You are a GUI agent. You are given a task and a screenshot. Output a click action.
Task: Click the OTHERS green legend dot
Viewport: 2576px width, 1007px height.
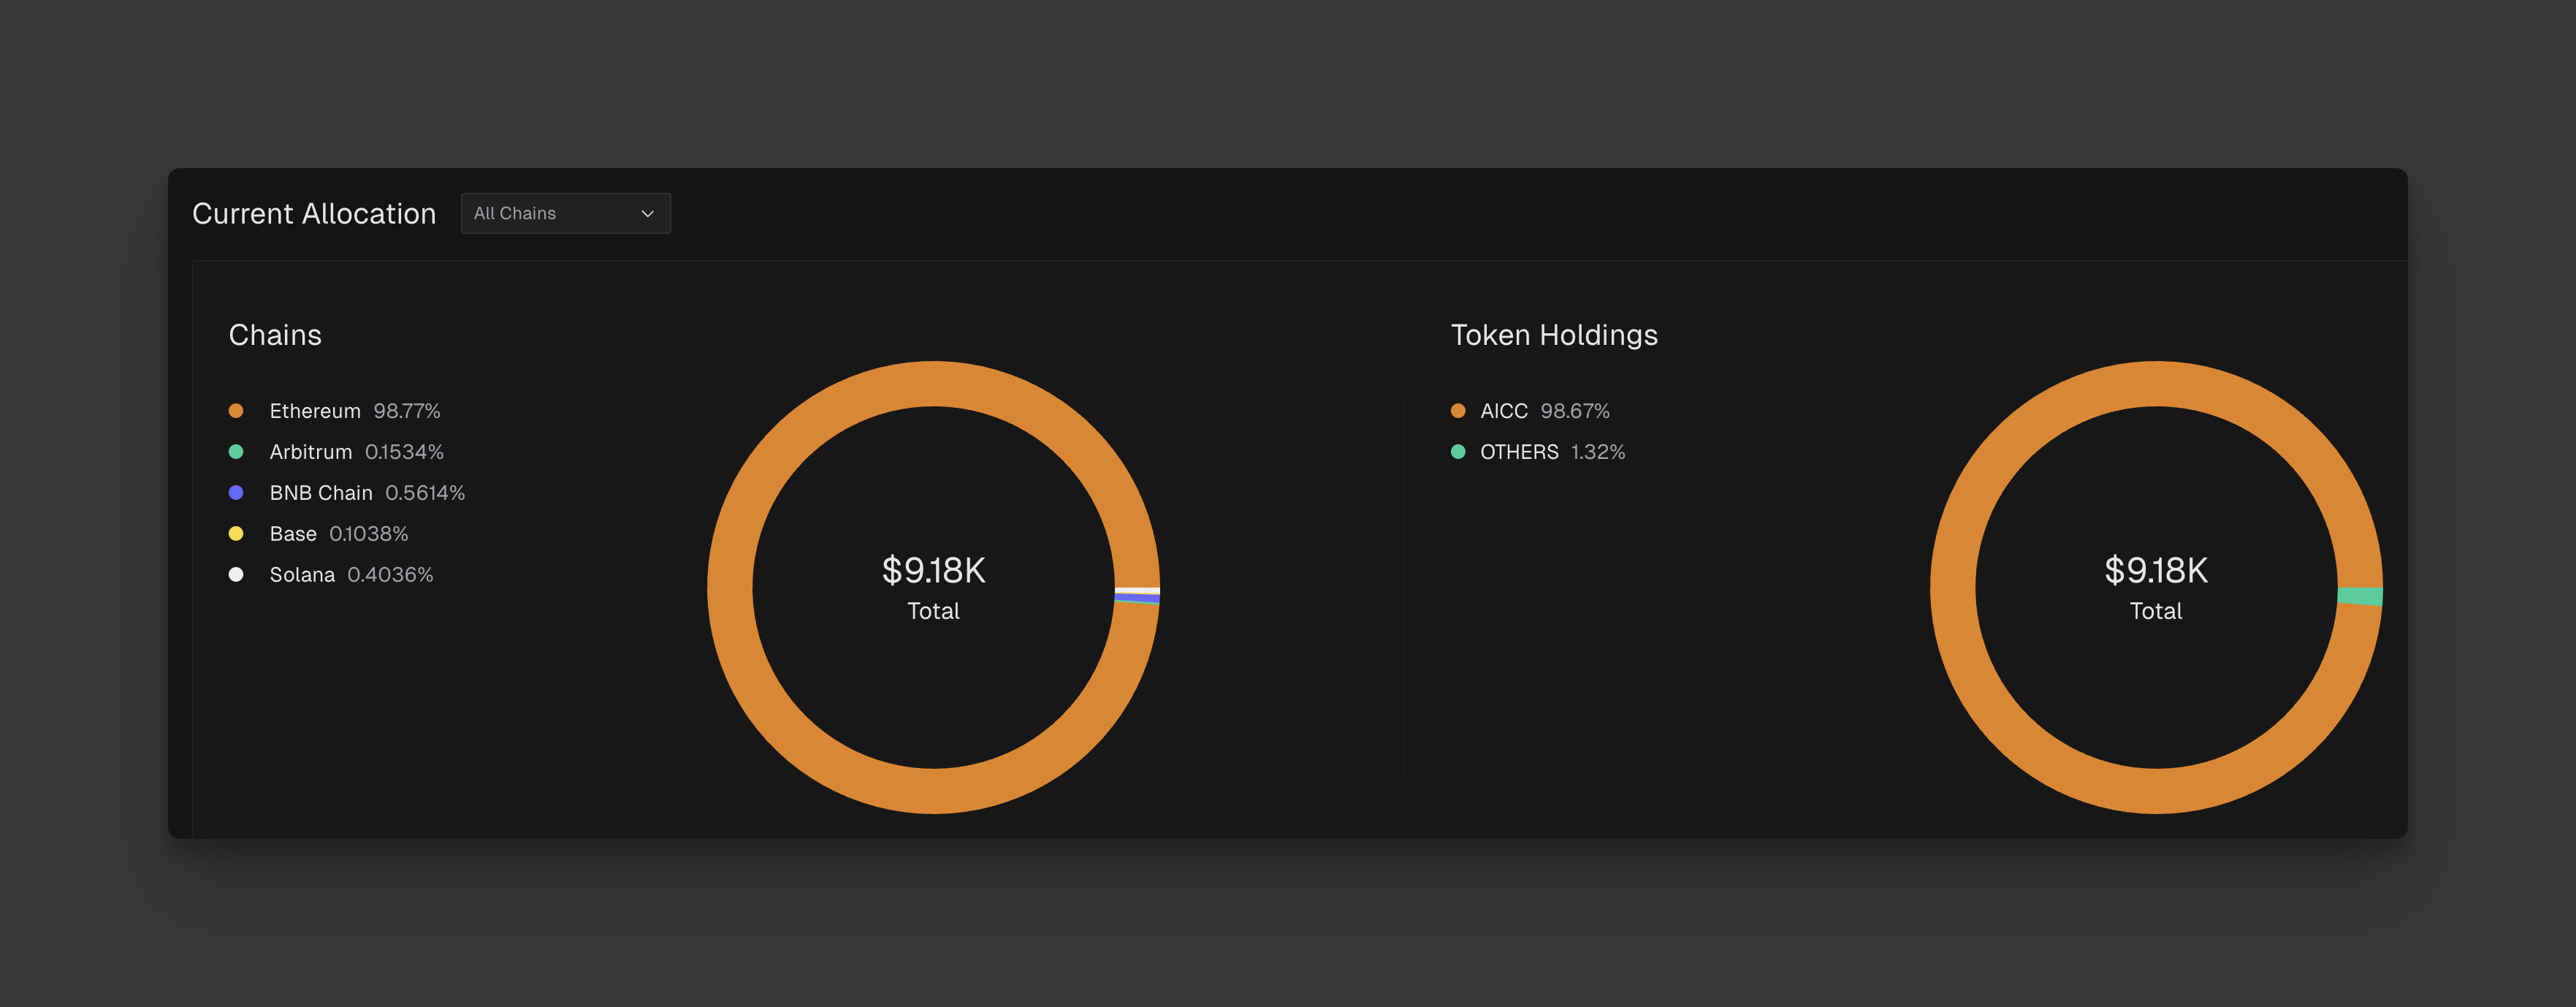tap(1458, 452)
